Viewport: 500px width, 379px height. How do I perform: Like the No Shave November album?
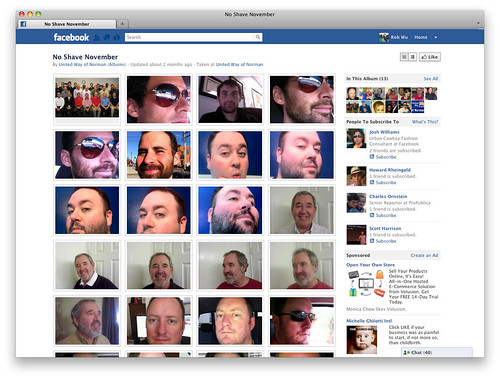(x=430, y=57)
